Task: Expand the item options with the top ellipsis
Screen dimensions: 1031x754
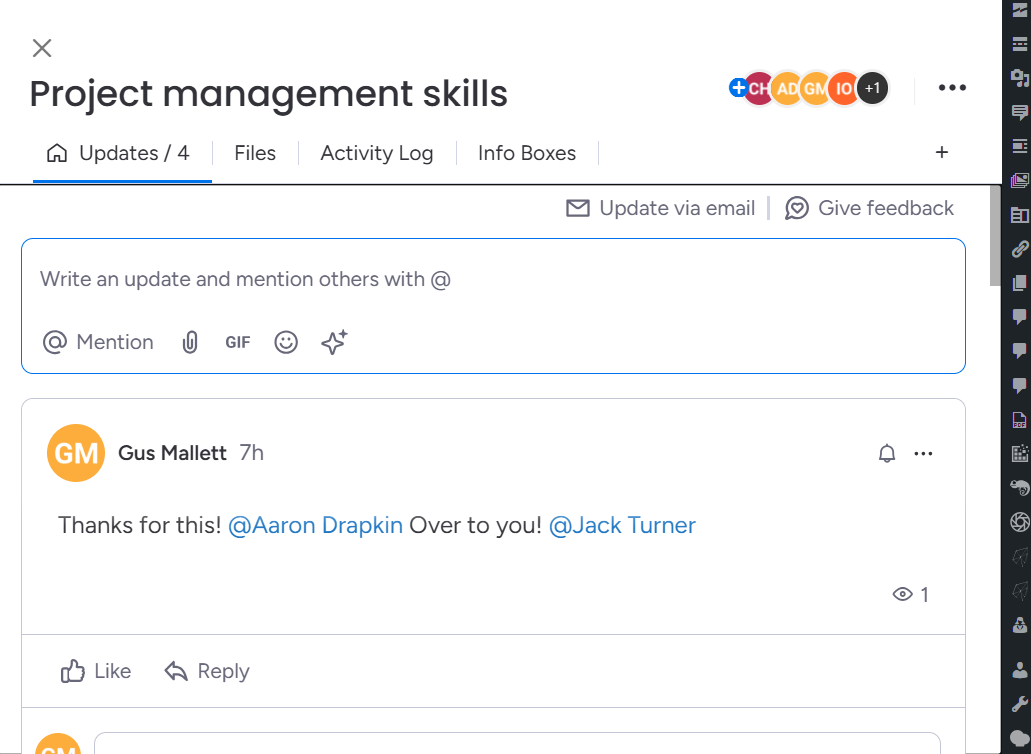Action: click(x=951, y=88)
